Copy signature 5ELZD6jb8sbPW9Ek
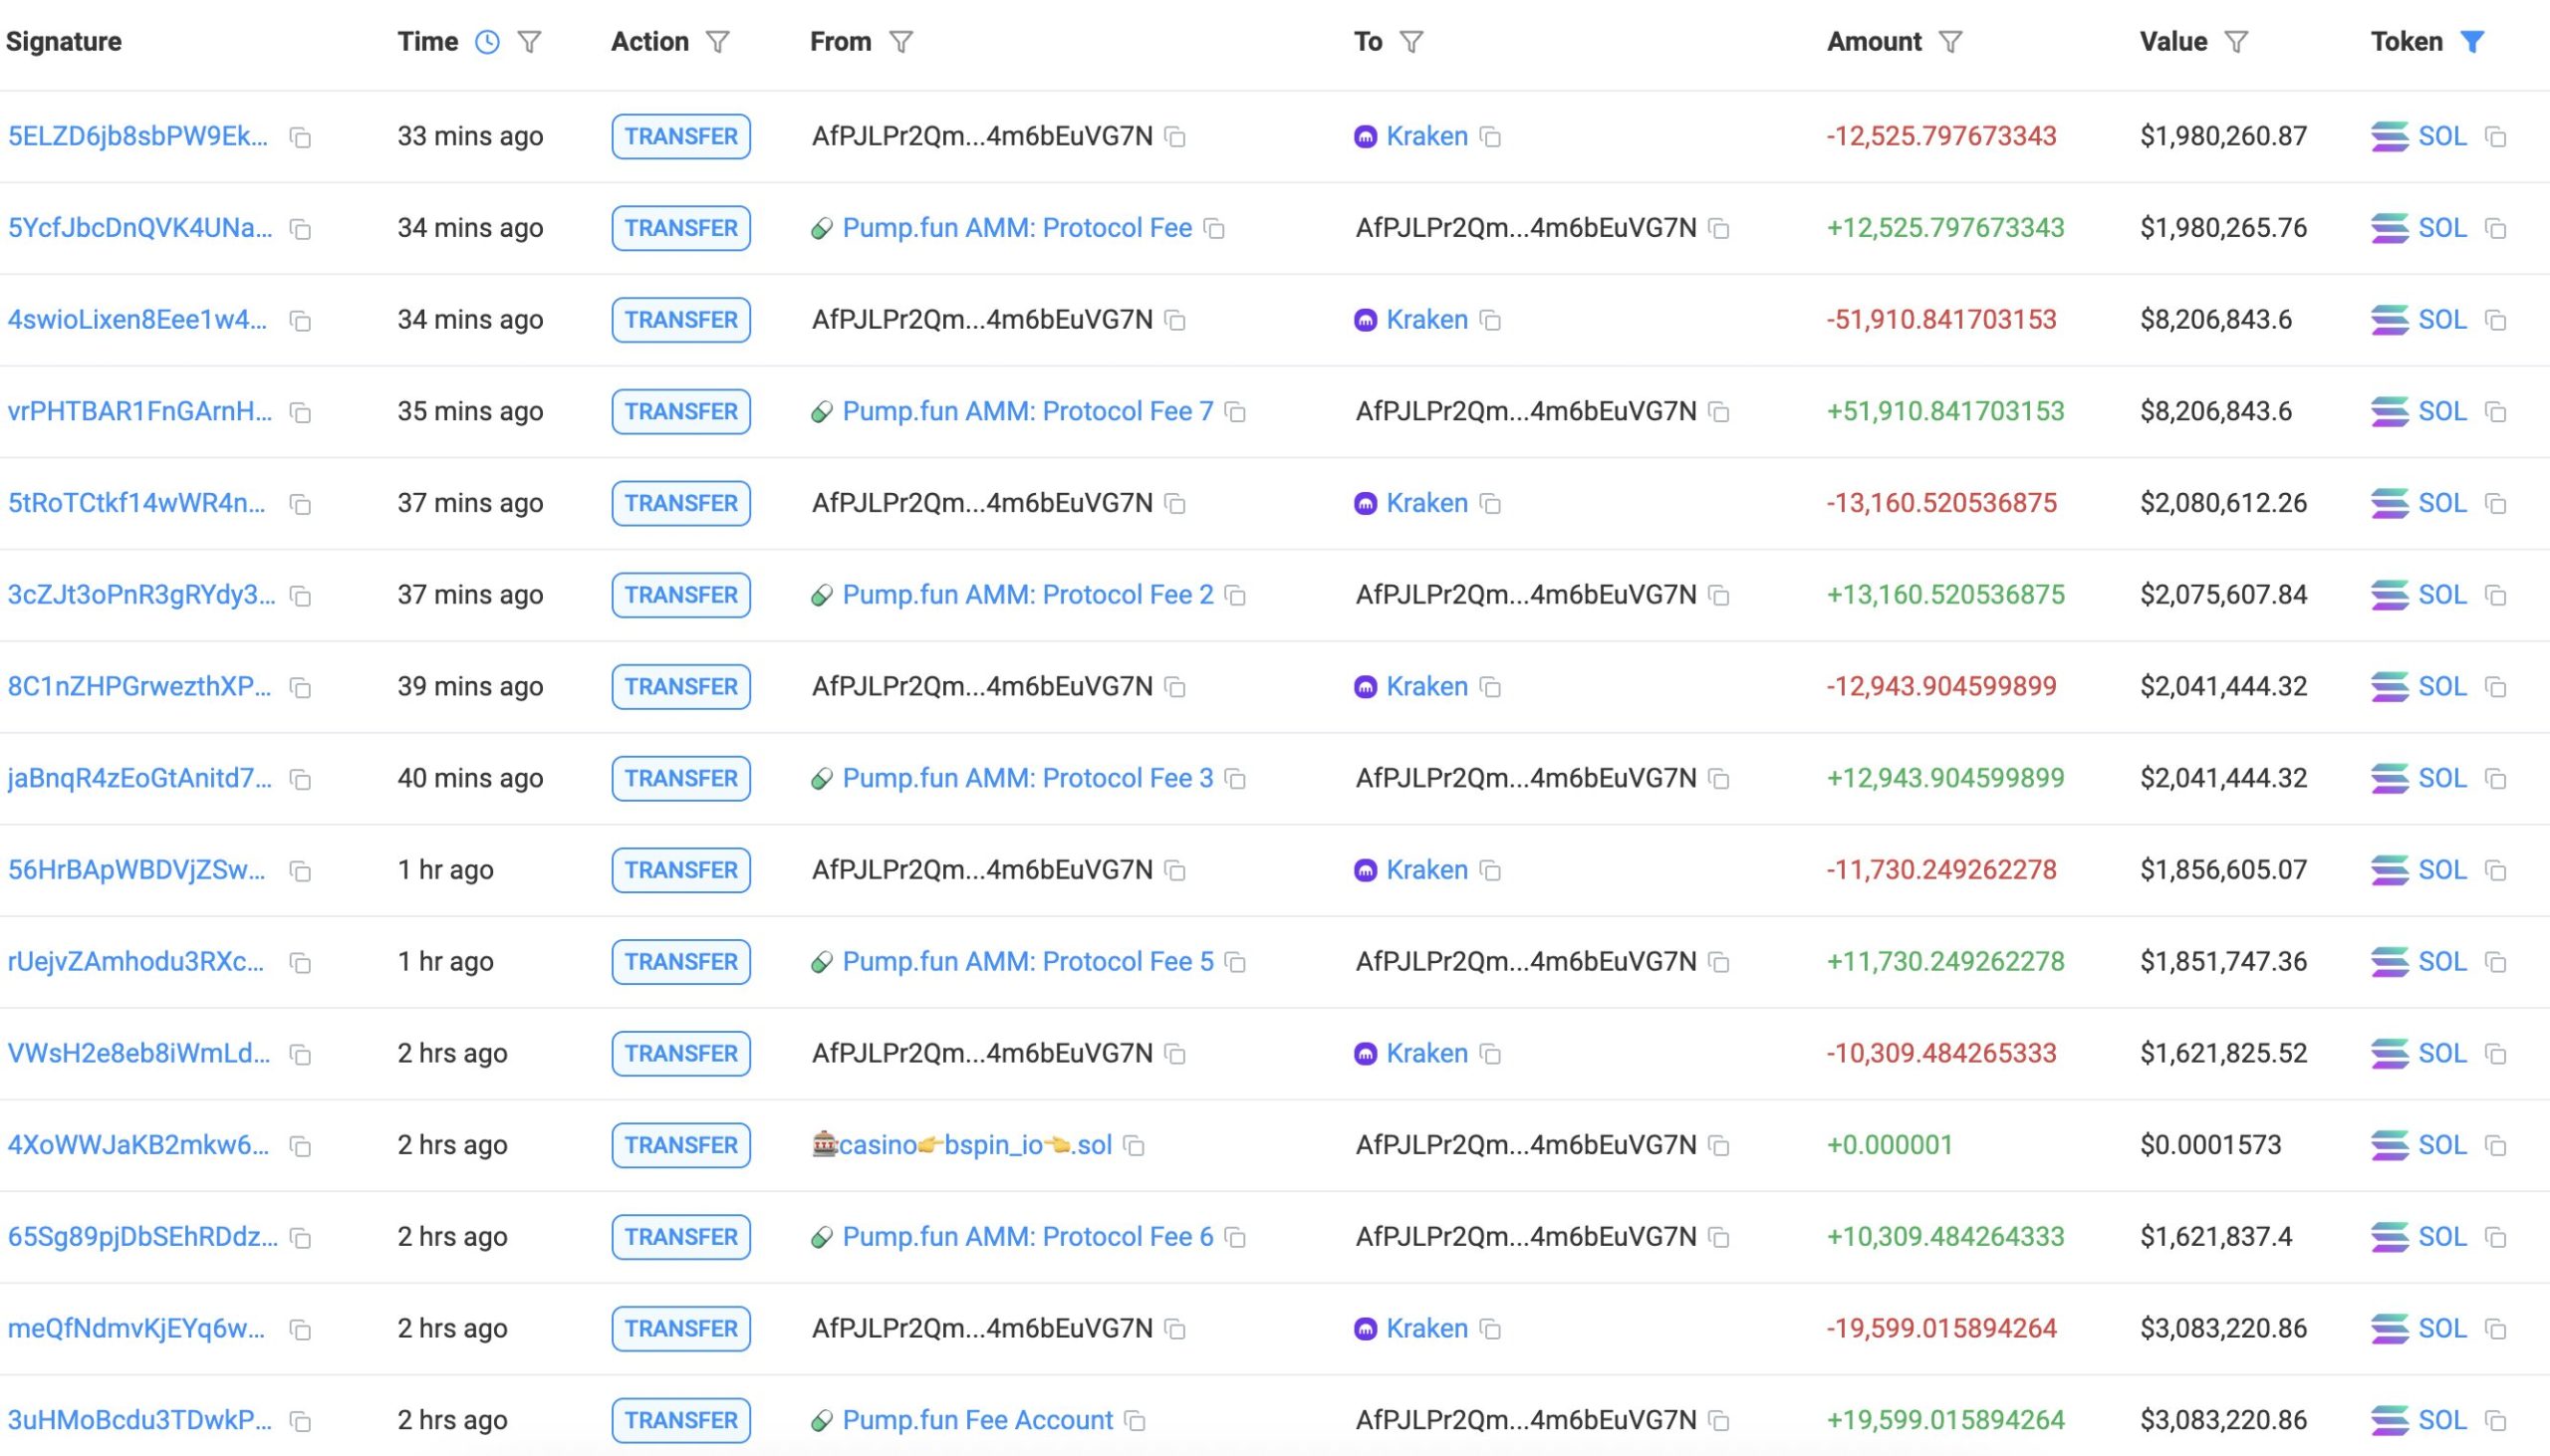 click(x=300, y=137)
